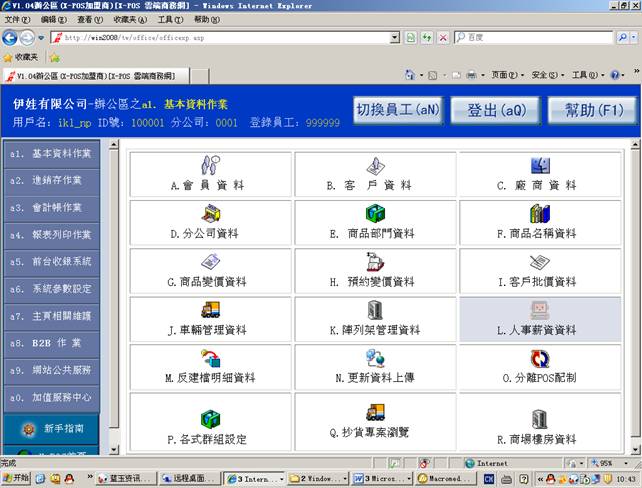Click C.廠商資料 vendor icon
Viewport: 642px width, 488px height.
(540, 166)
